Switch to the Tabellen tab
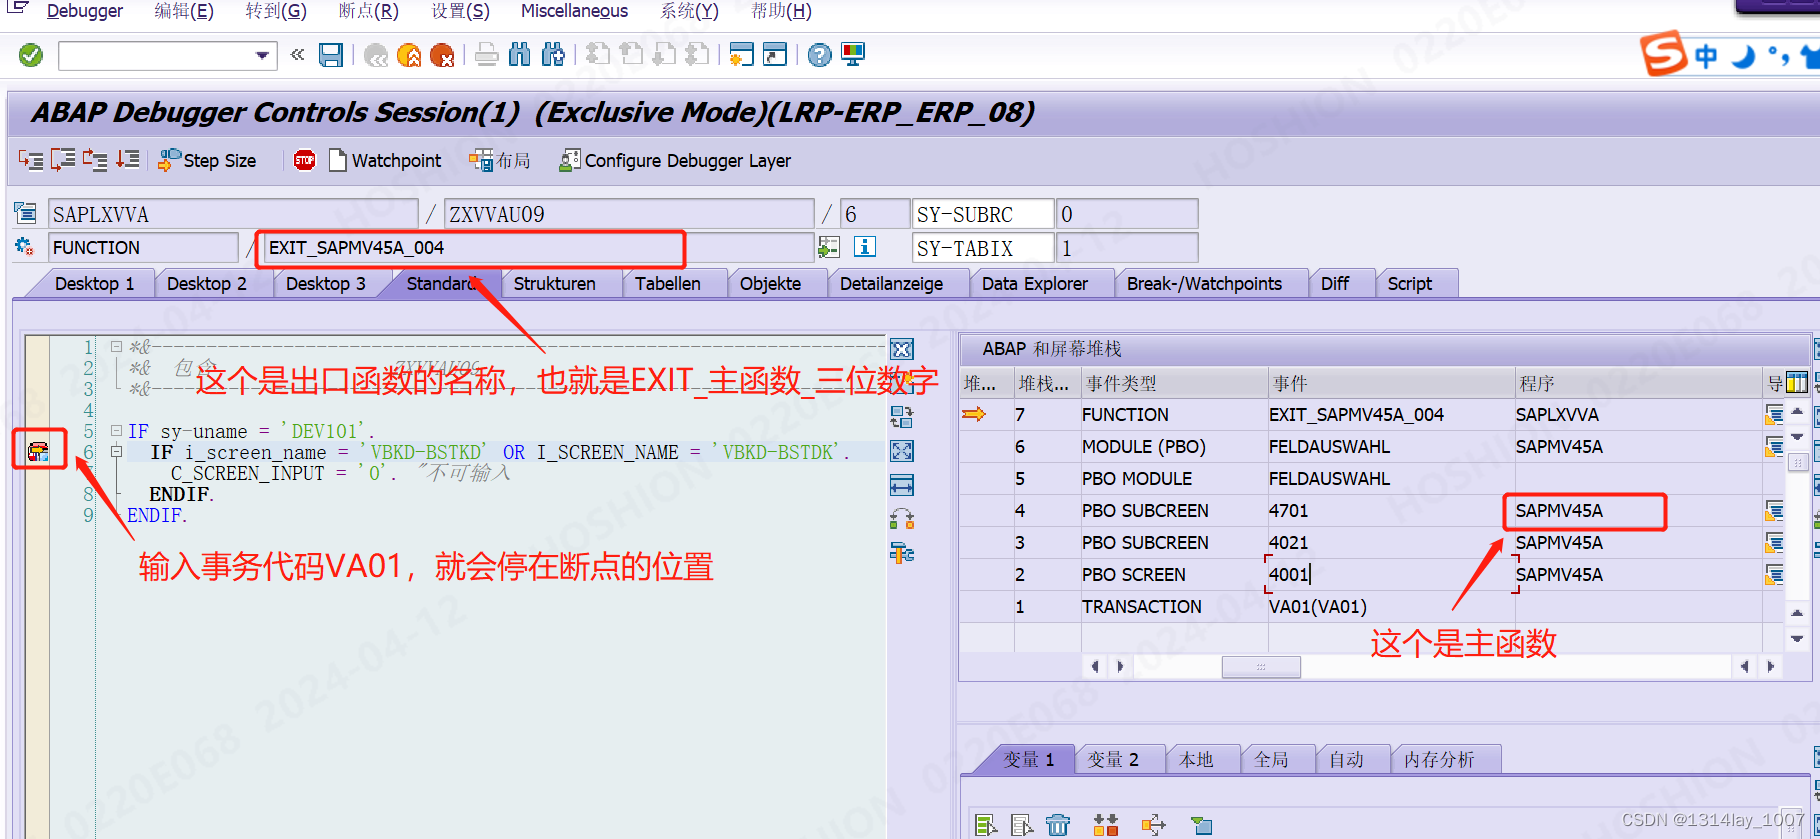The image size is (1820, 839). pos(668,284)
